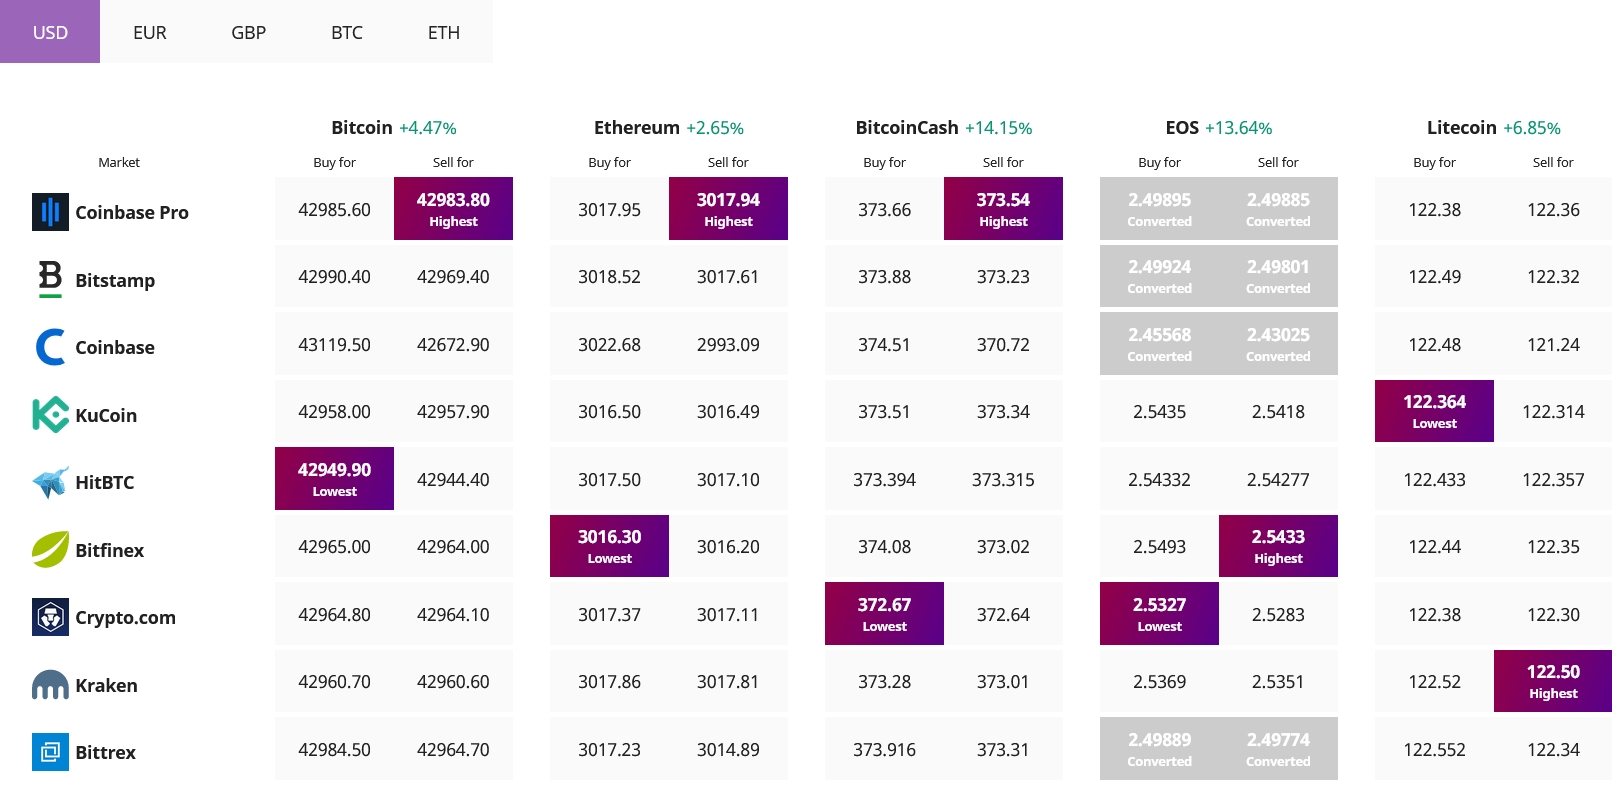Click Coinbase Pro highest Bitcoin sell price 42983.80
1612x785 pixels.
pos(453,209)
